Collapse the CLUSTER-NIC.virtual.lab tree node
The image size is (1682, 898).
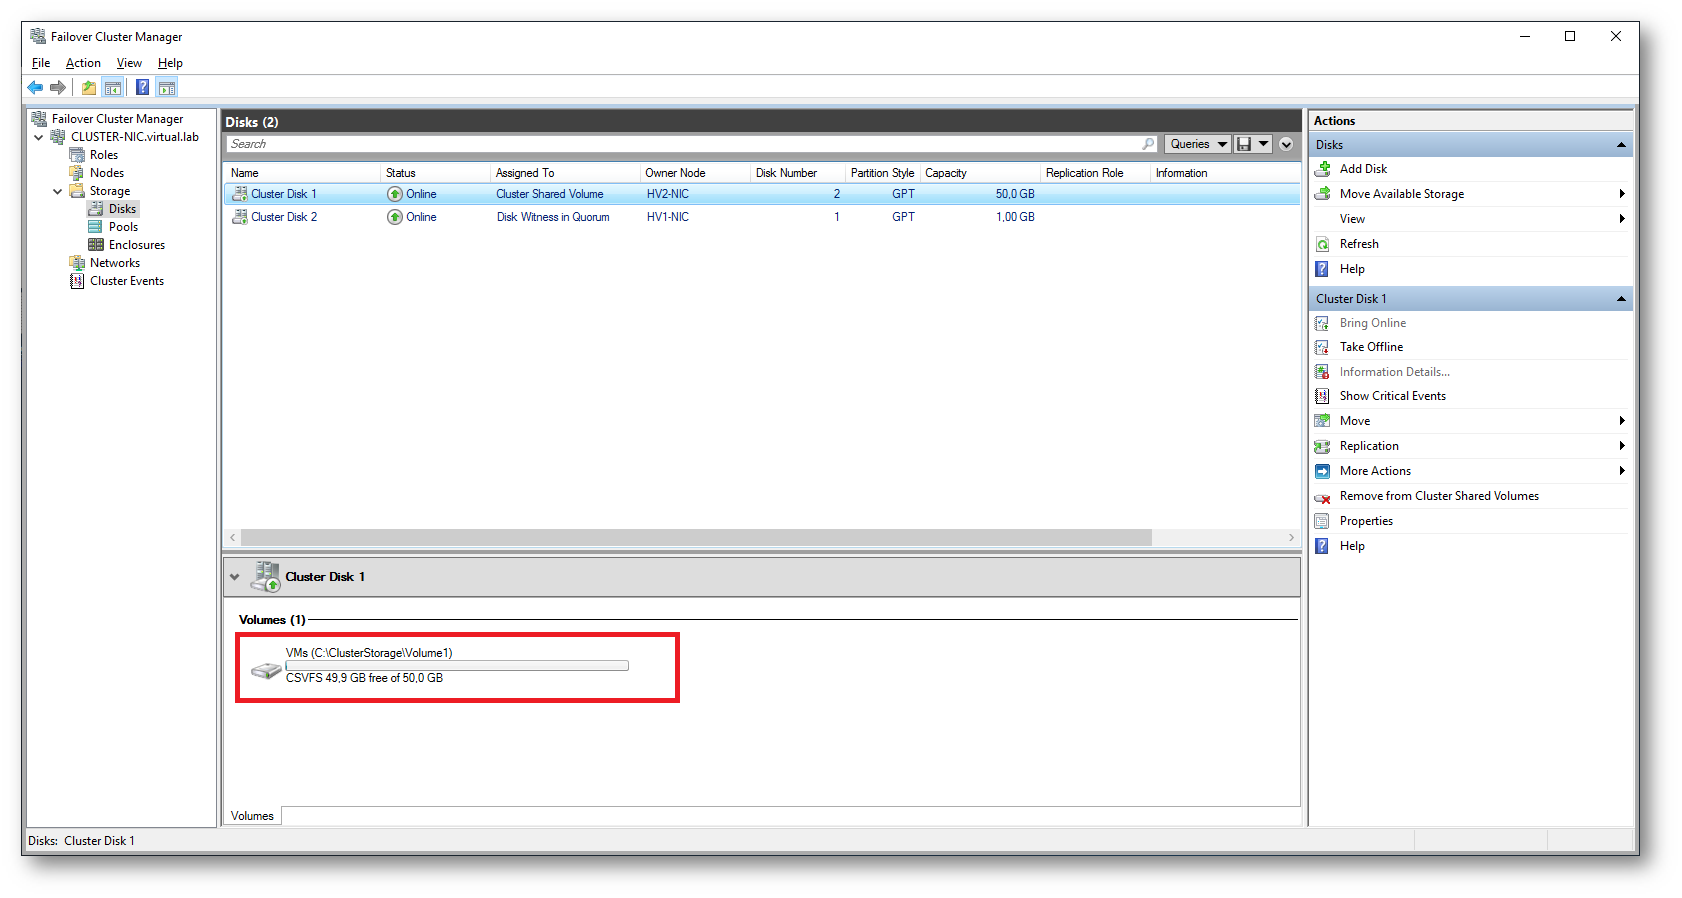coord(39,137)
